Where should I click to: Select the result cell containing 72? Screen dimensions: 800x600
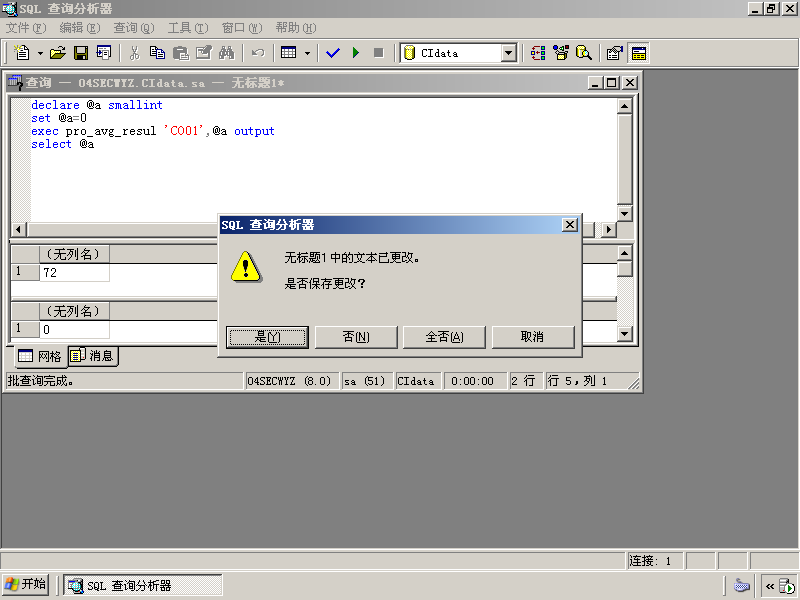(x=74, y=272)
